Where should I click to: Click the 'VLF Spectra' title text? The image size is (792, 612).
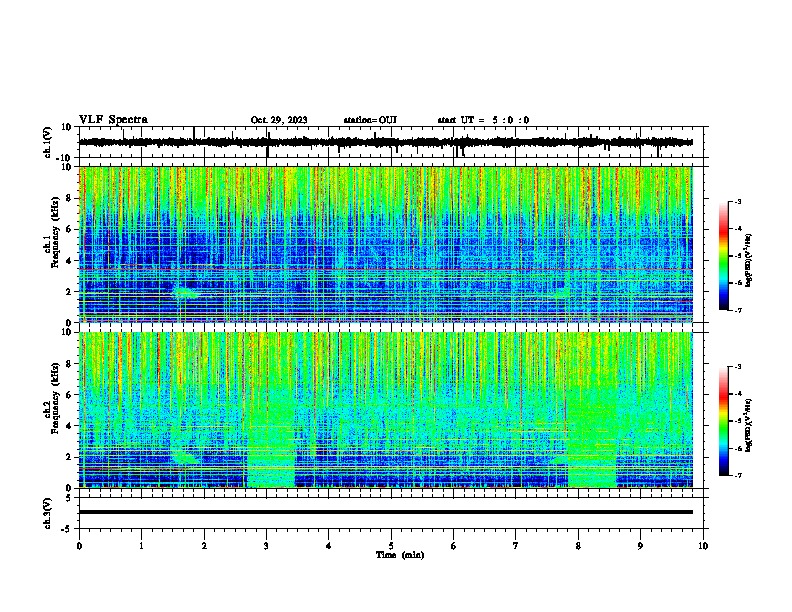tap(113, 120)
